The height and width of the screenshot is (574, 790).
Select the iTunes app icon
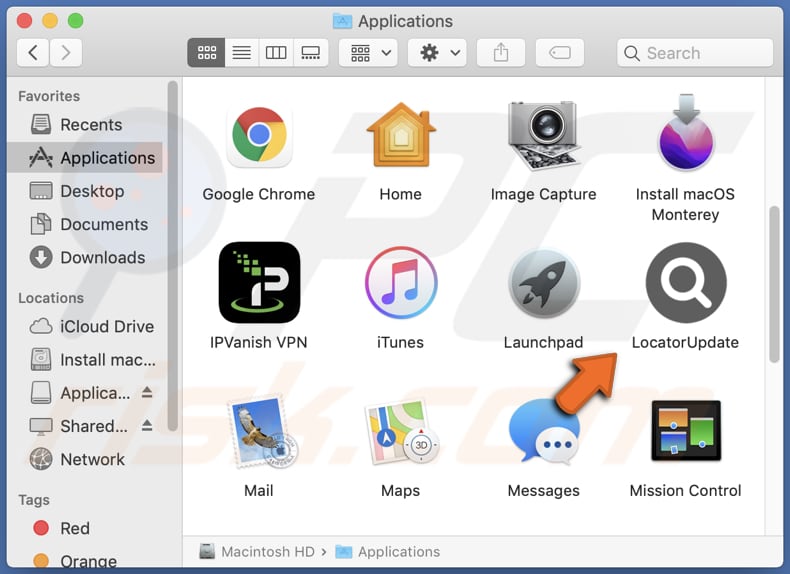[x=401, y=283]
